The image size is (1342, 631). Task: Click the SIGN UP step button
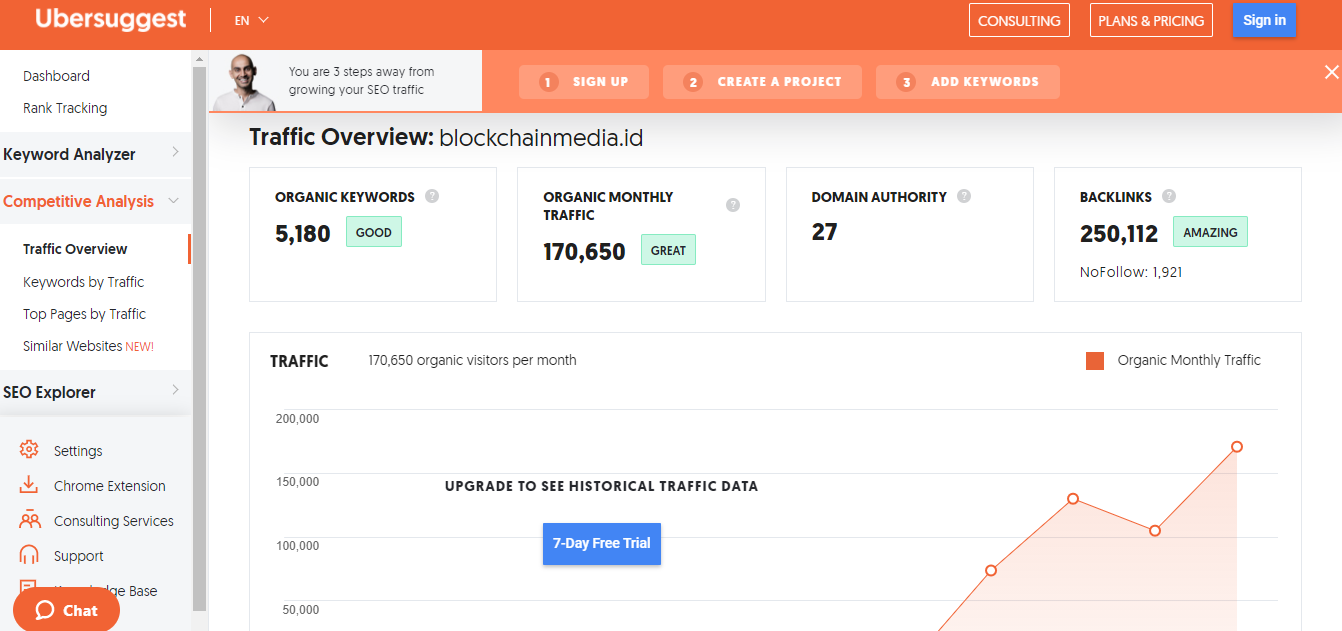tap(584, 82)
